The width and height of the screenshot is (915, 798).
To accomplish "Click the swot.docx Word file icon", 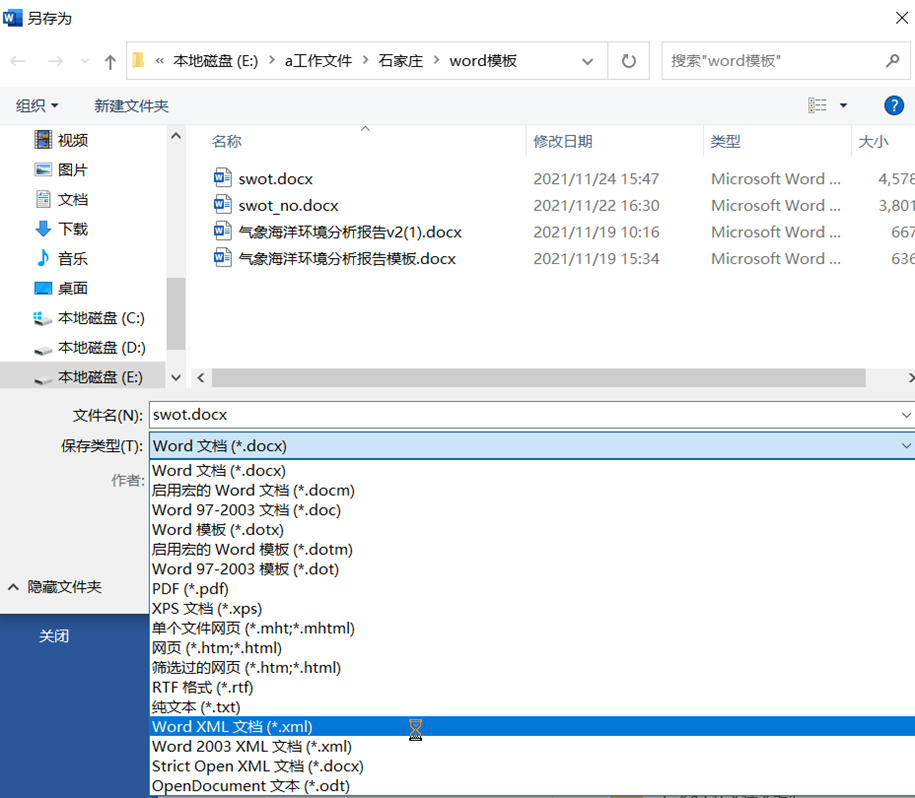I will 222,177.
